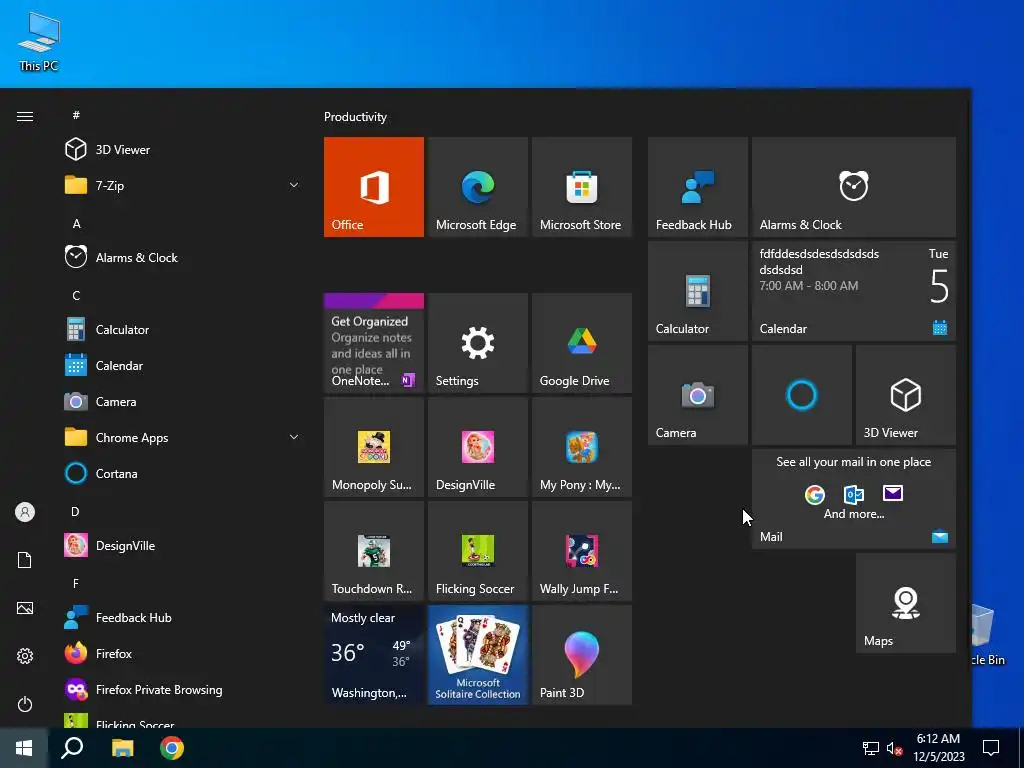
Task: Click the letter C section header
Action: click(x=76, y=296)
